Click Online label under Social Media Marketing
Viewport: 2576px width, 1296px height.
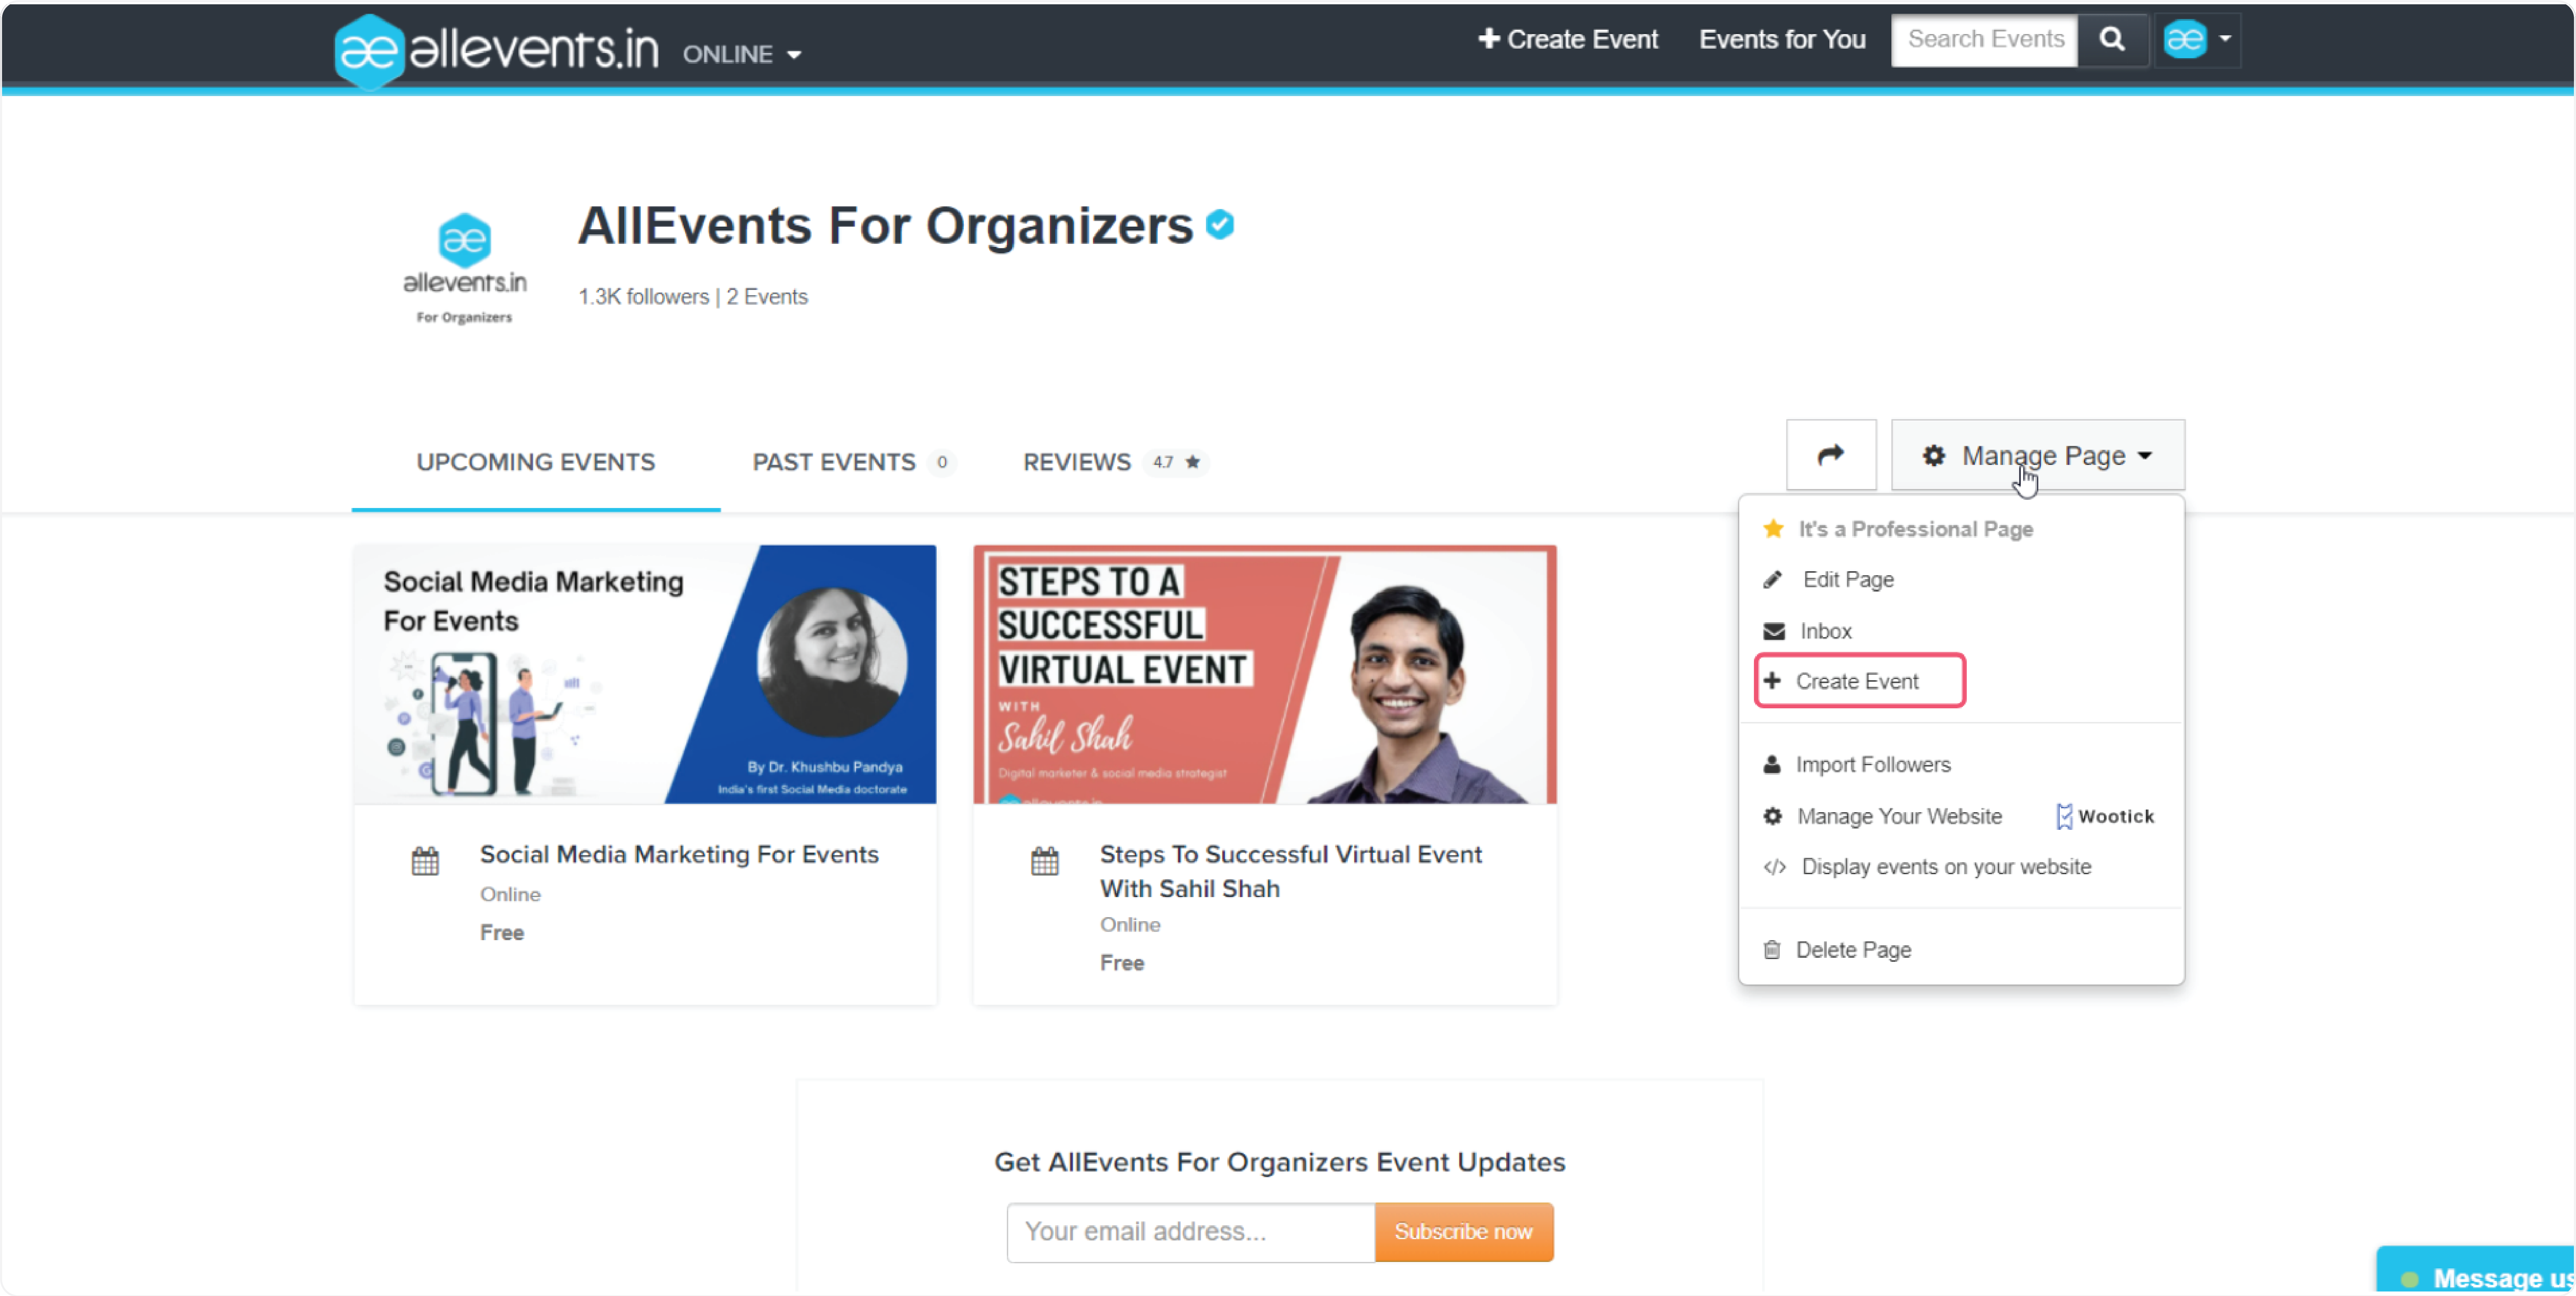coord(510,894)
